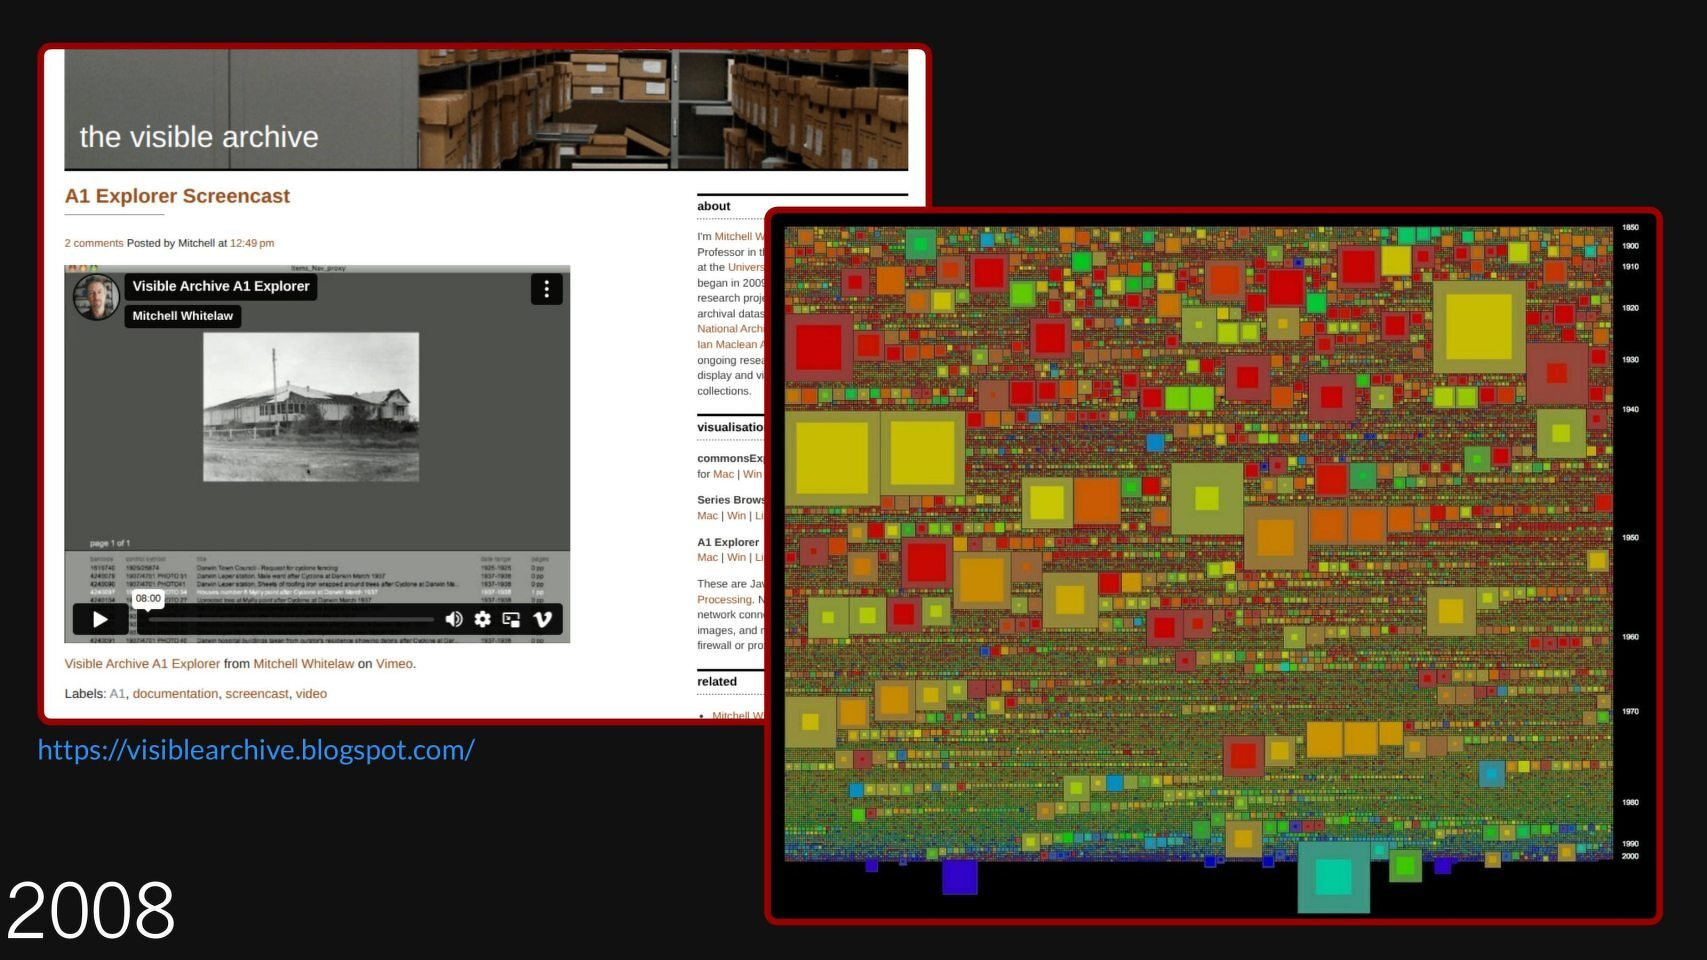Screen dimensions: 1707x960
Task: Download Series Browser 'Win' link
Action: (736, 516)
